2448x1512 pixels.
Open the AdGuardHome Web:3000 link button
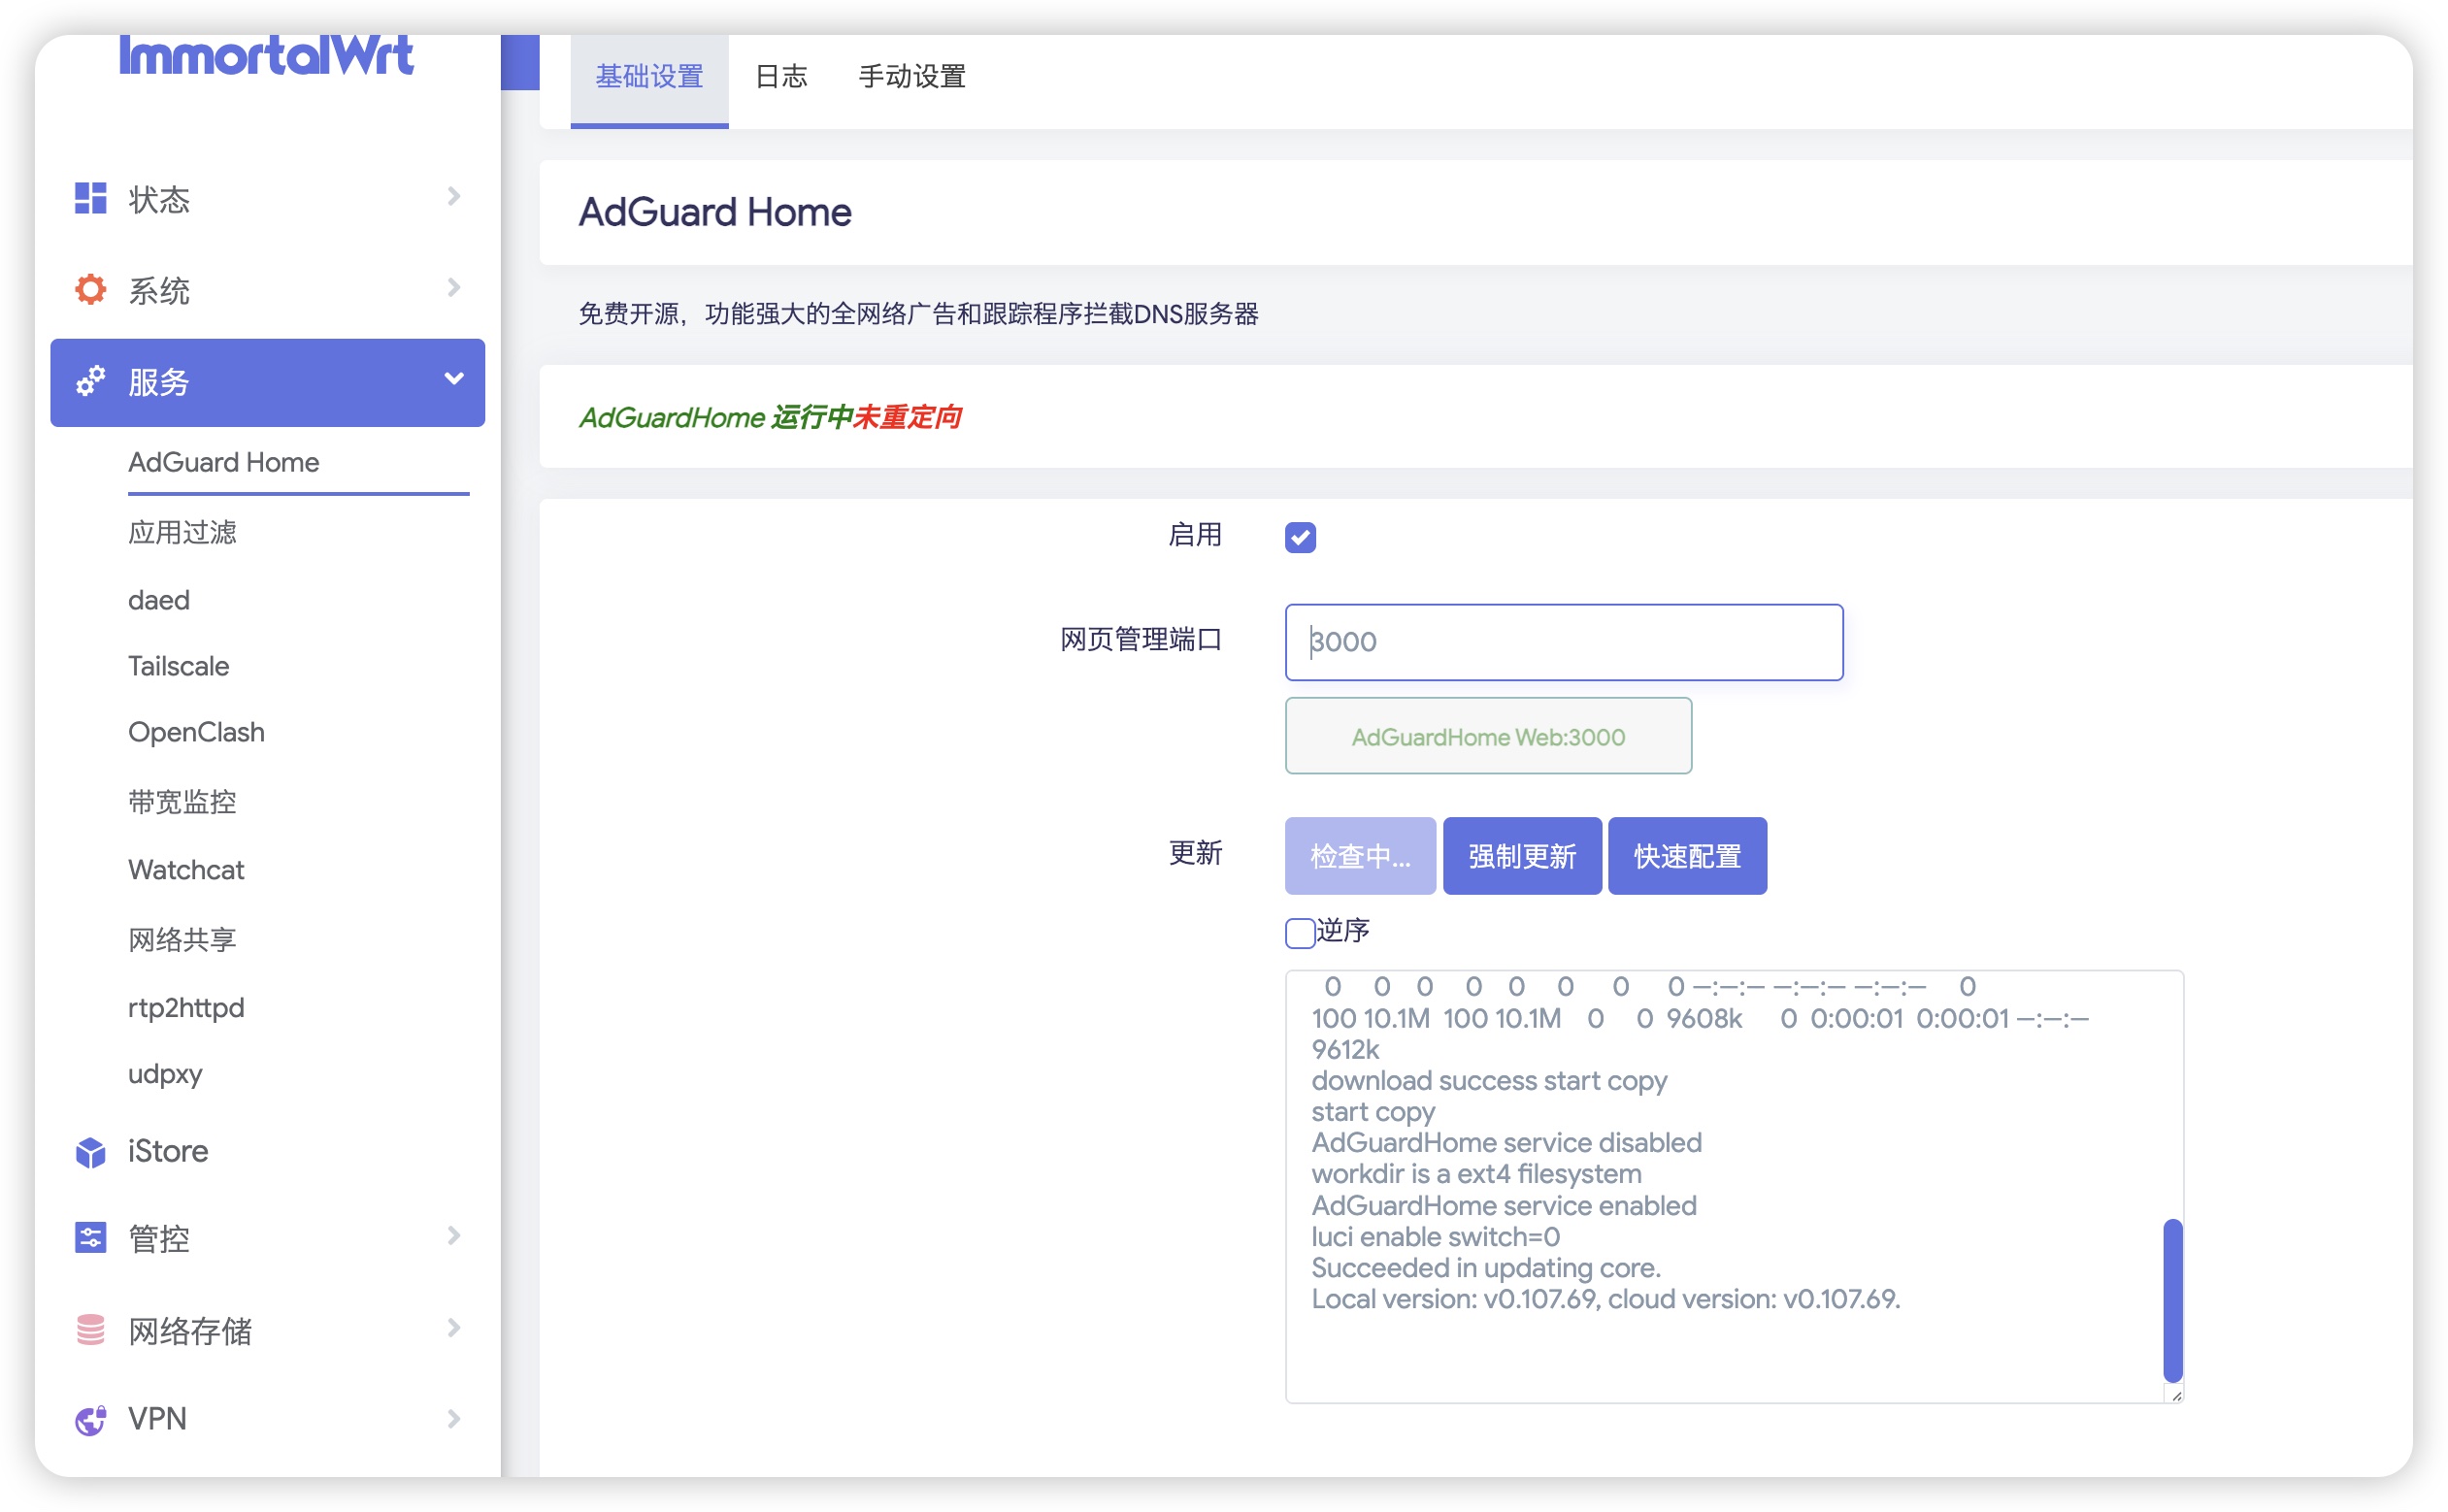[1488, 737]
